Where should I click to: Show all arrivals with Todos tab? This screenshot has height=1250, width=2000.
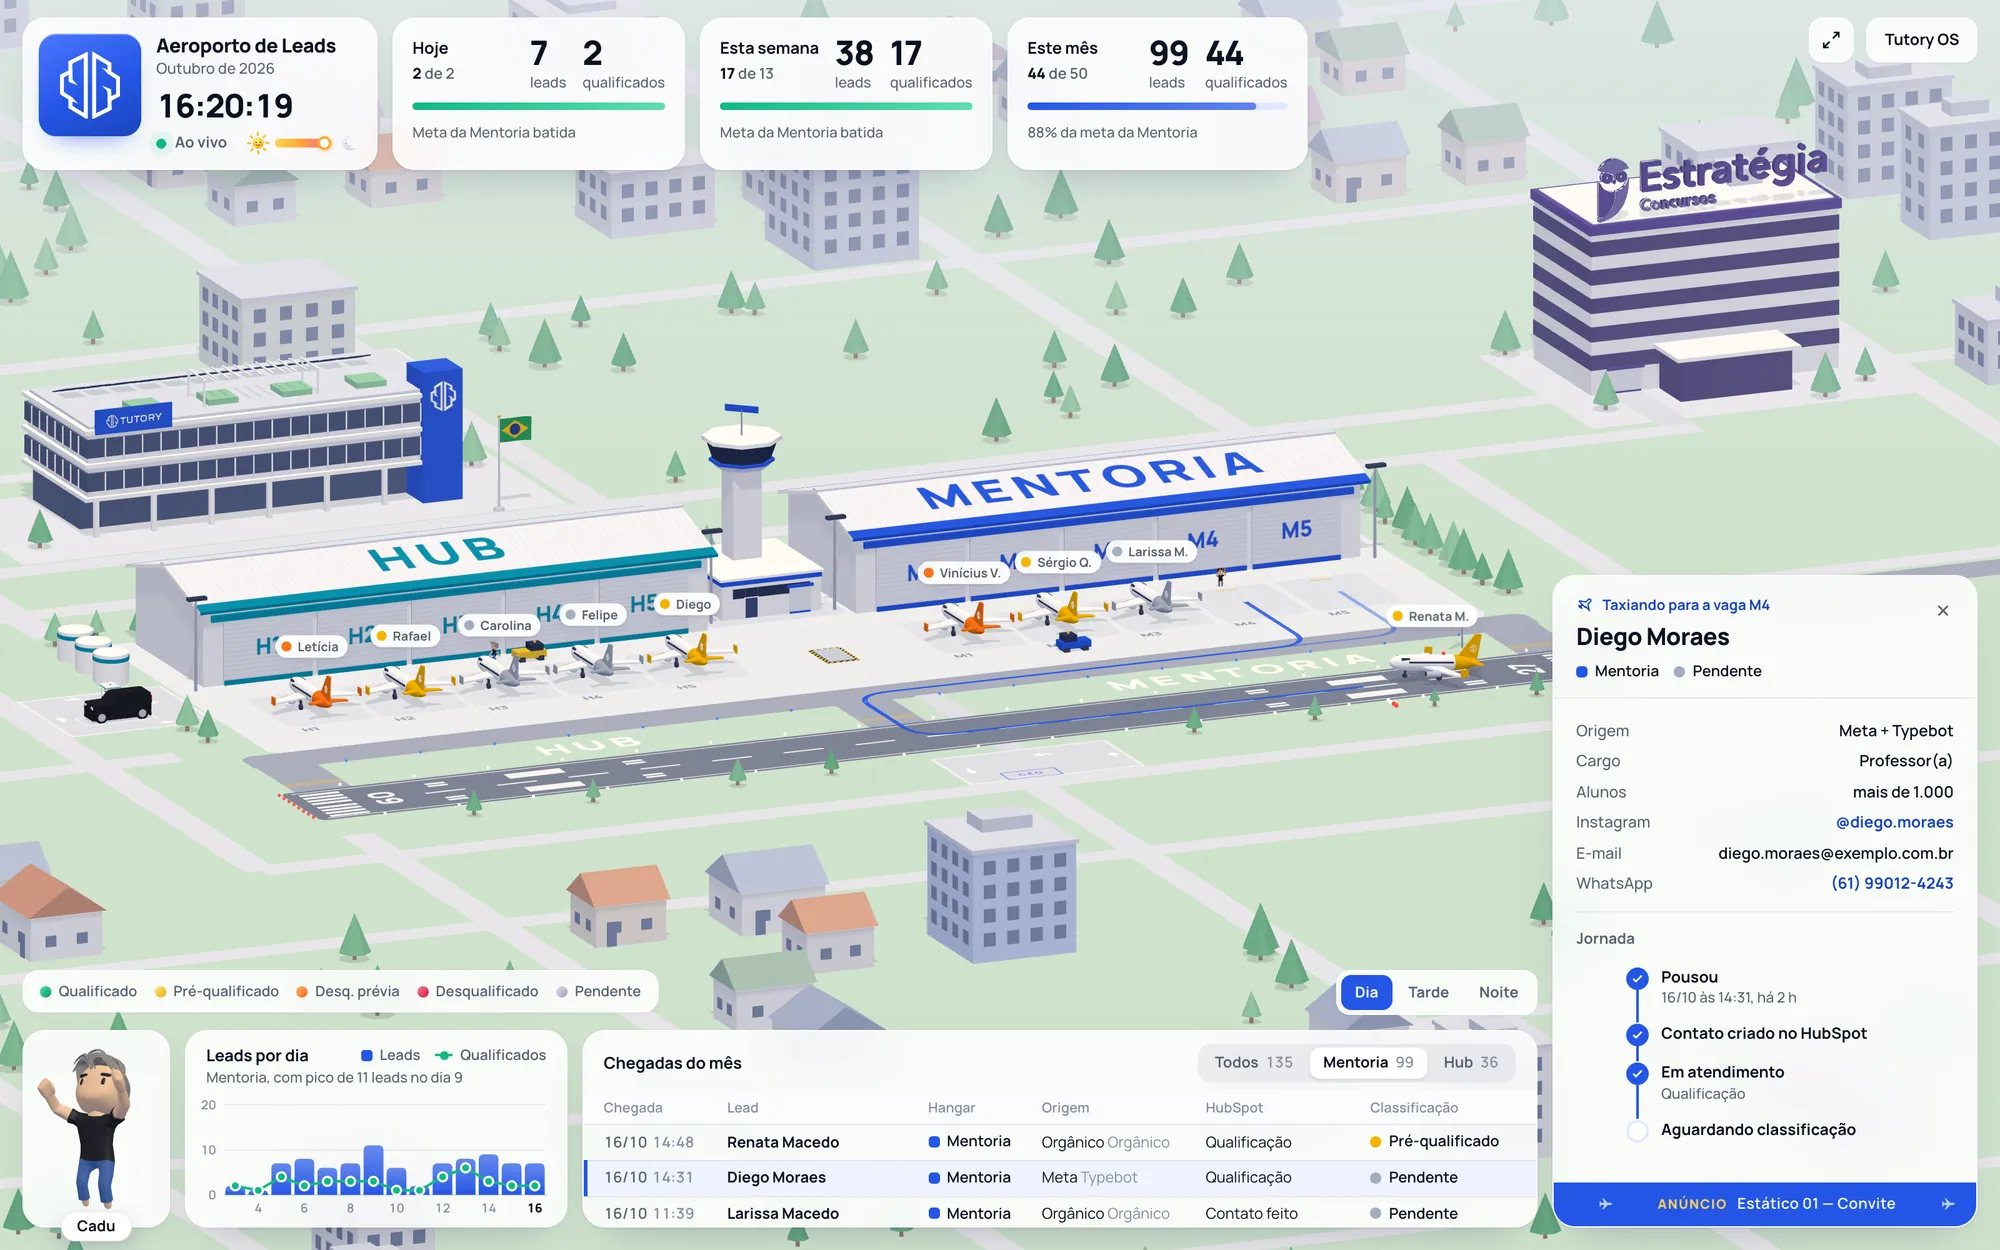point(1253,1062)
